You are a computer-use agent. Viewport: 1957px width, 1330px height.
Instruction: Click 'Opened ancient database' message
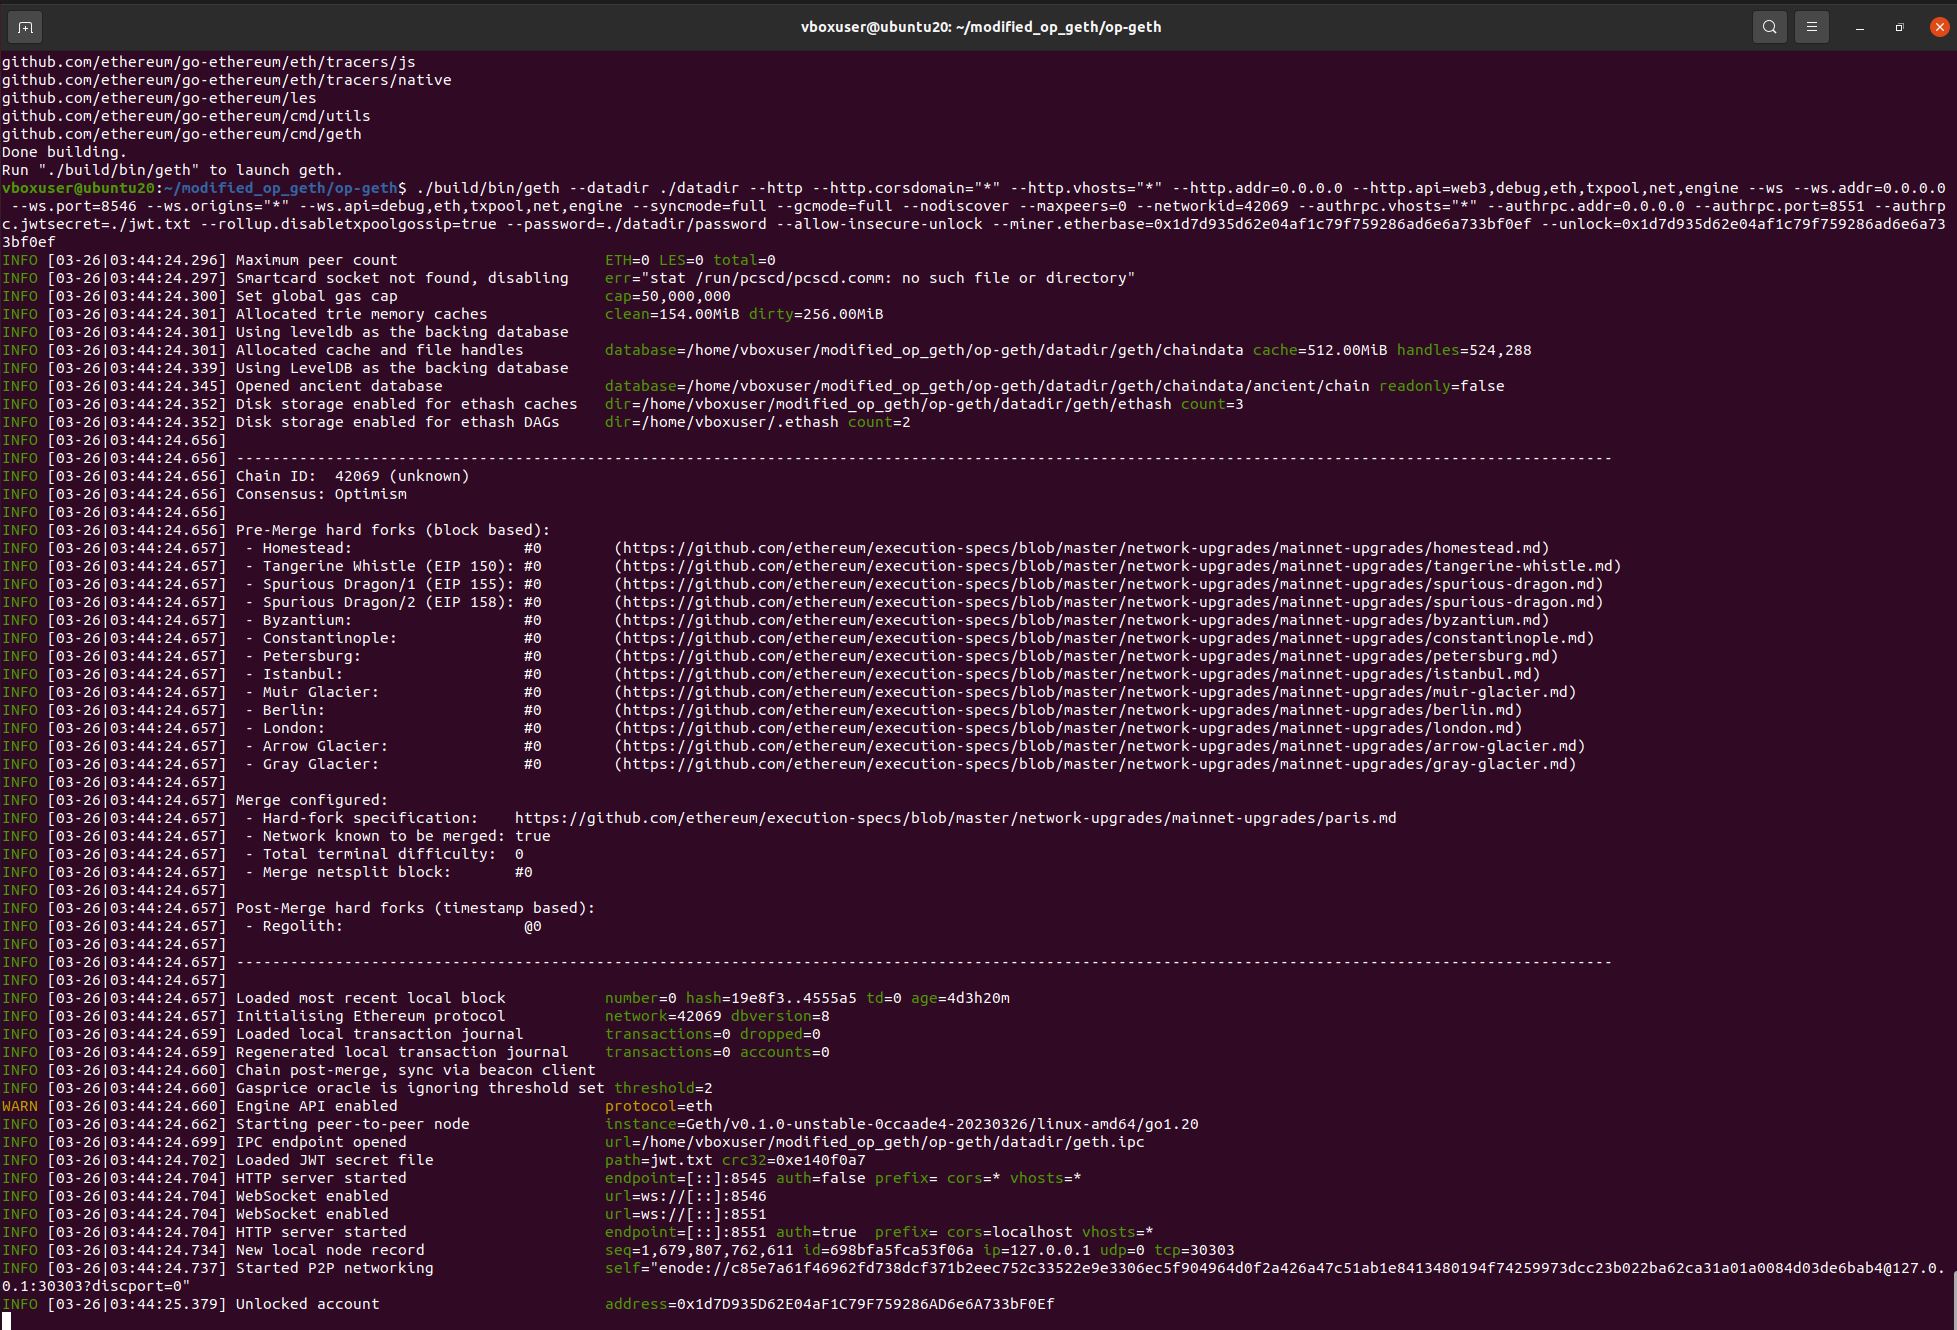pyautogui.click(x=339, y=386)
